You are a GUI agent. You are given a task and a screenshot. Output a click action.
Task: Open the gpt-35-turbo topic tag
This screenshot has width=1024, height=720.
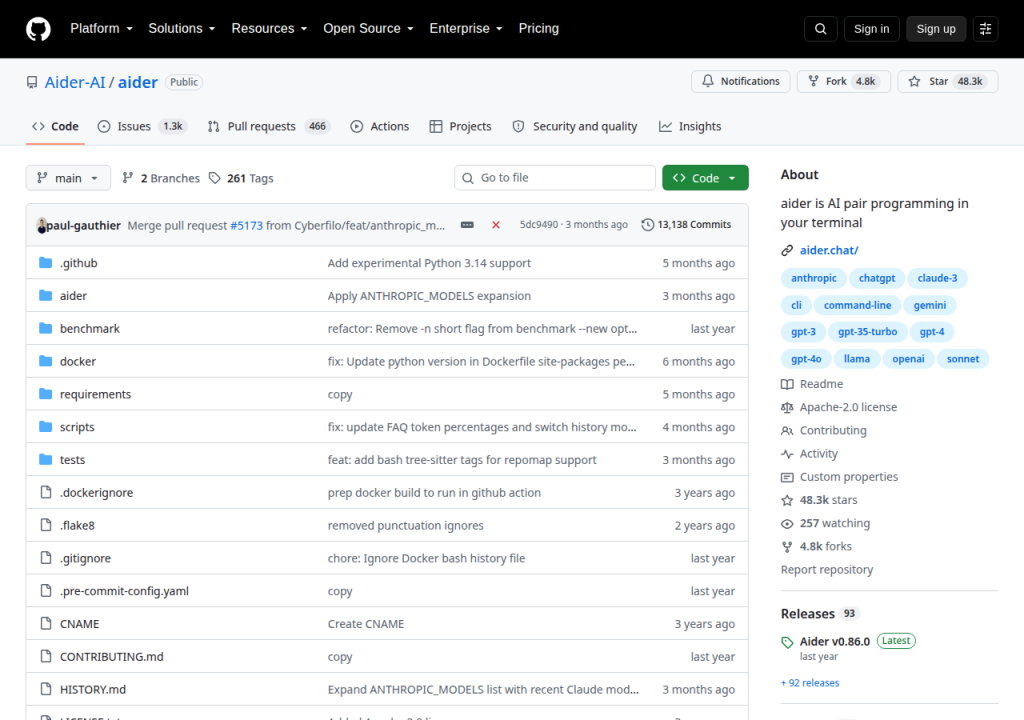[867, 332]
